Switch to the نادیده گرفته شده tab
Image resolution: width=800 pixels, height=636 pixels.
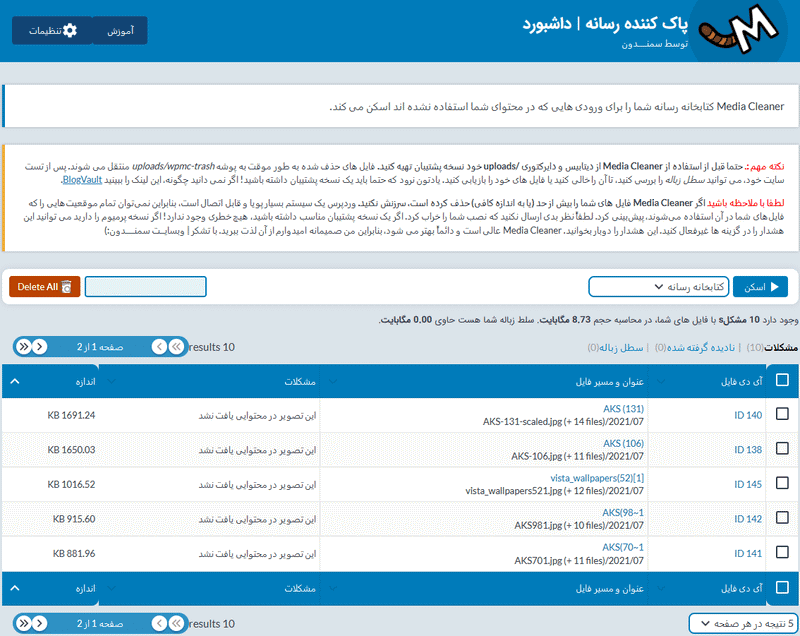point(695,347)
